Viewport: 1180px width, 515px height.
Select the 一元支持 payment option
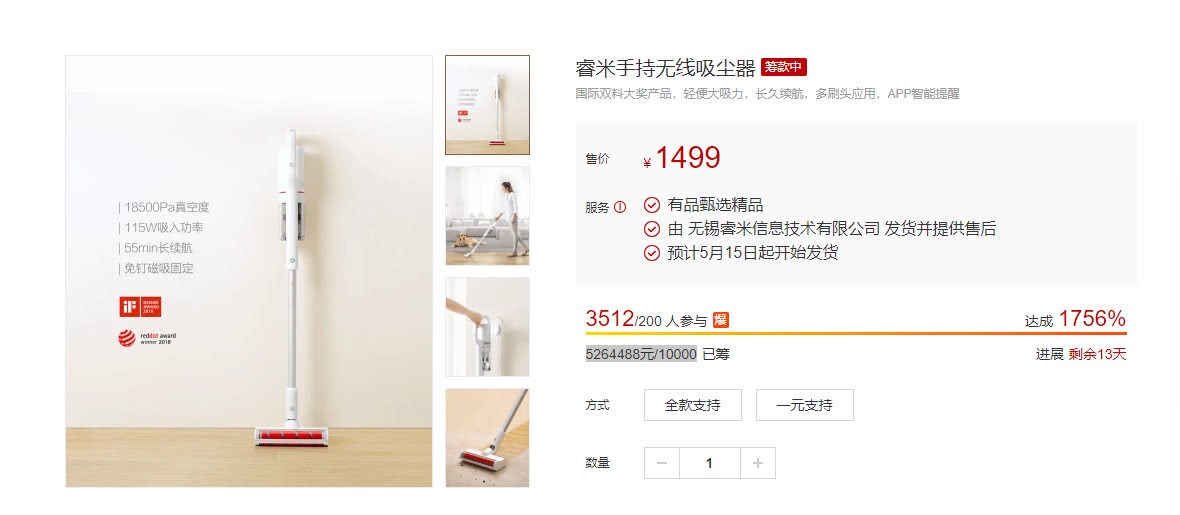(x=804, y=405)
